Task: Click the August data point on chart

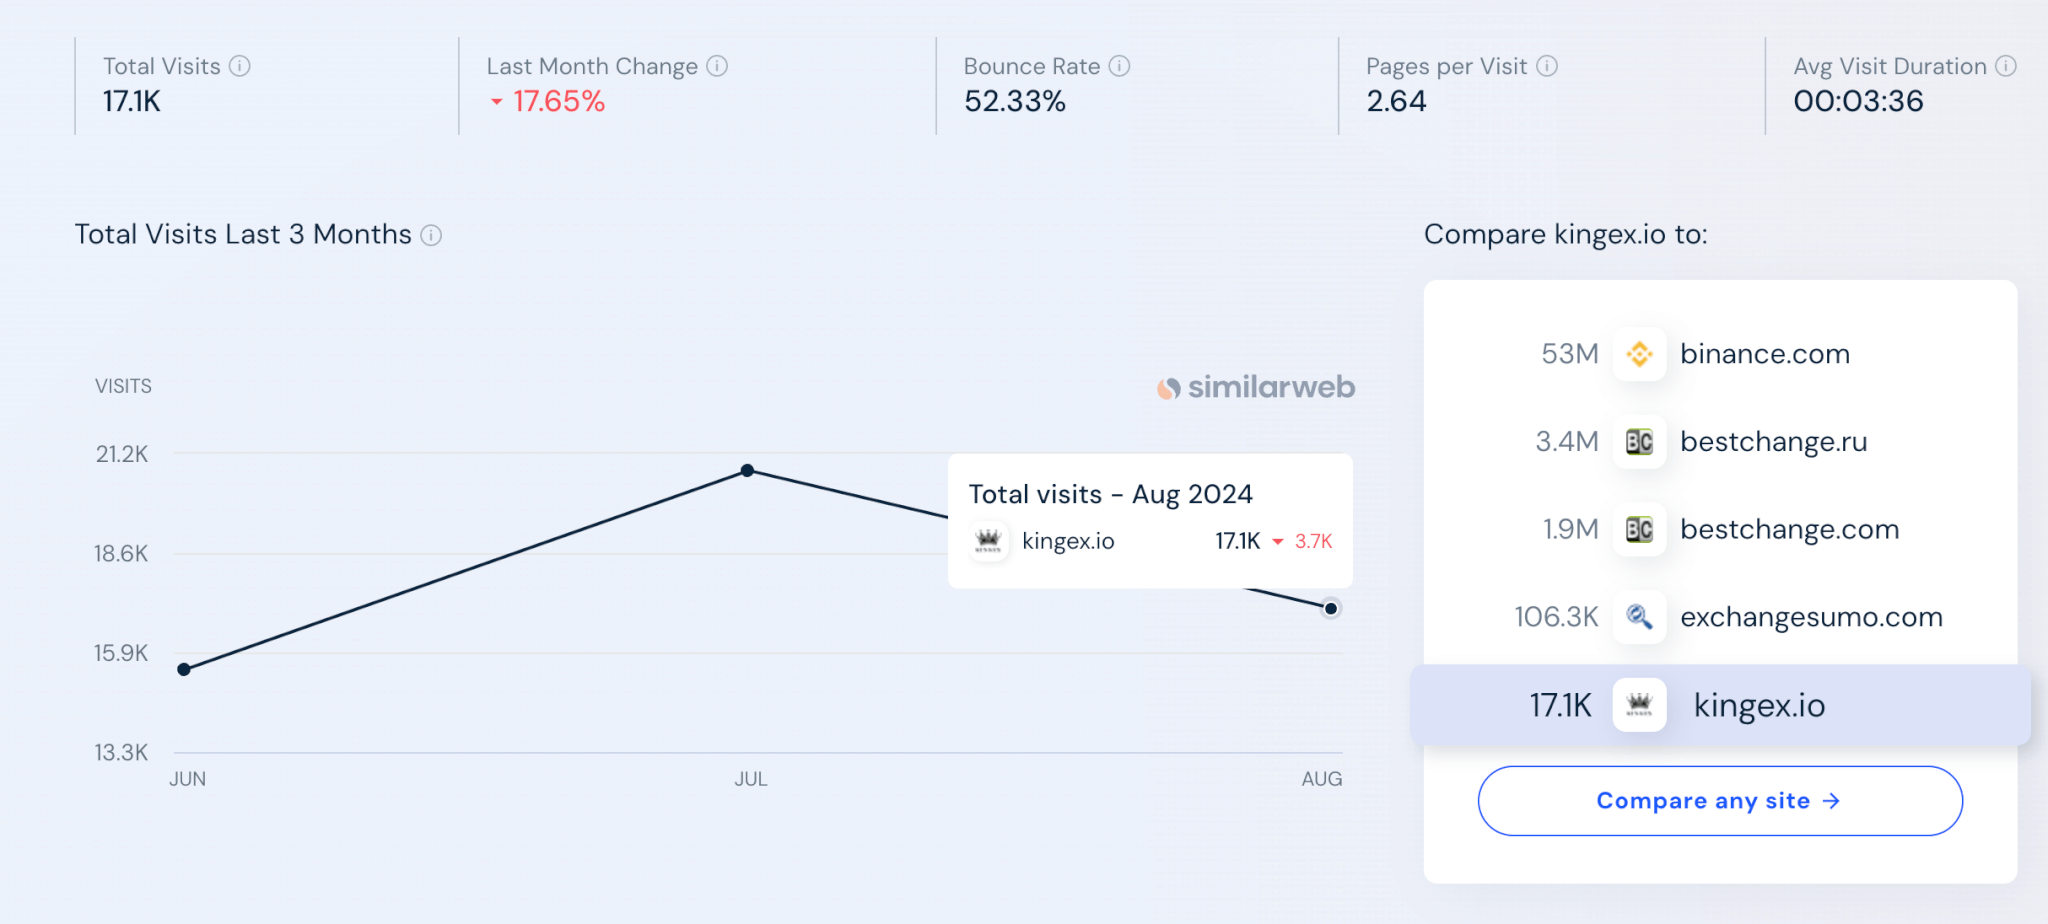Action: pyautogui.click(x=1330, y=608)
